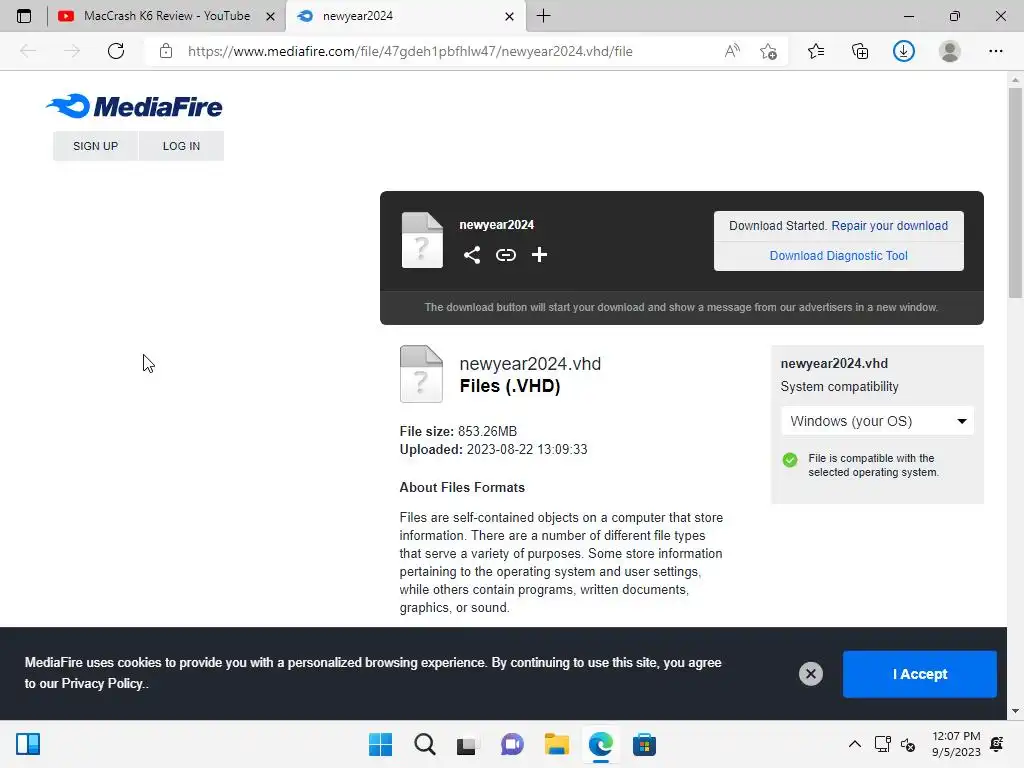This screenshot has height=768, width=1024.
Task: Click the About Files Formats heading
Action: click(462, 487)
